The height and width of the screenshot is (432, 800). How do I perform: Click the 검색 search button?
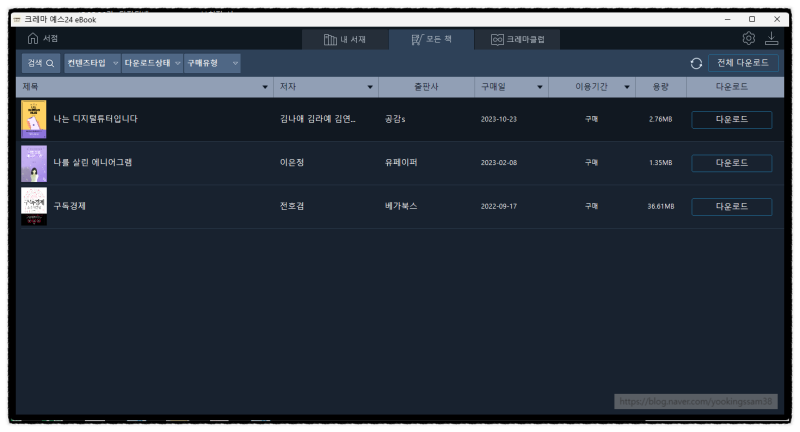(x=41, y=63)
